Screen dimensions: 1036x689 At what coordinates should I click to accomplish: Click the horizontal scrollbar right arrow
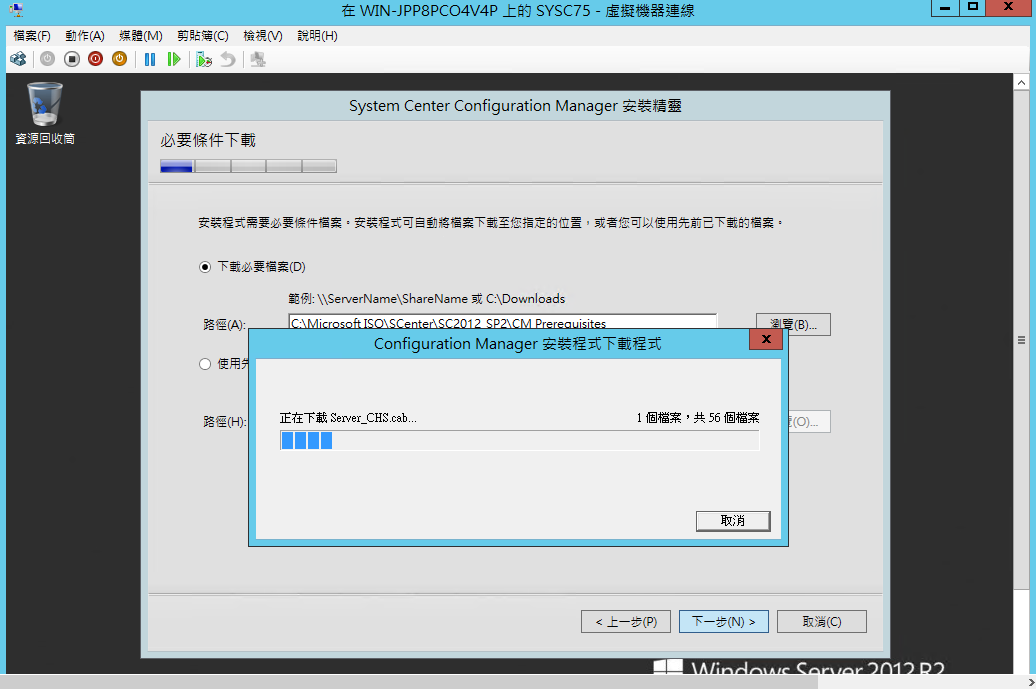point(1030,682)
